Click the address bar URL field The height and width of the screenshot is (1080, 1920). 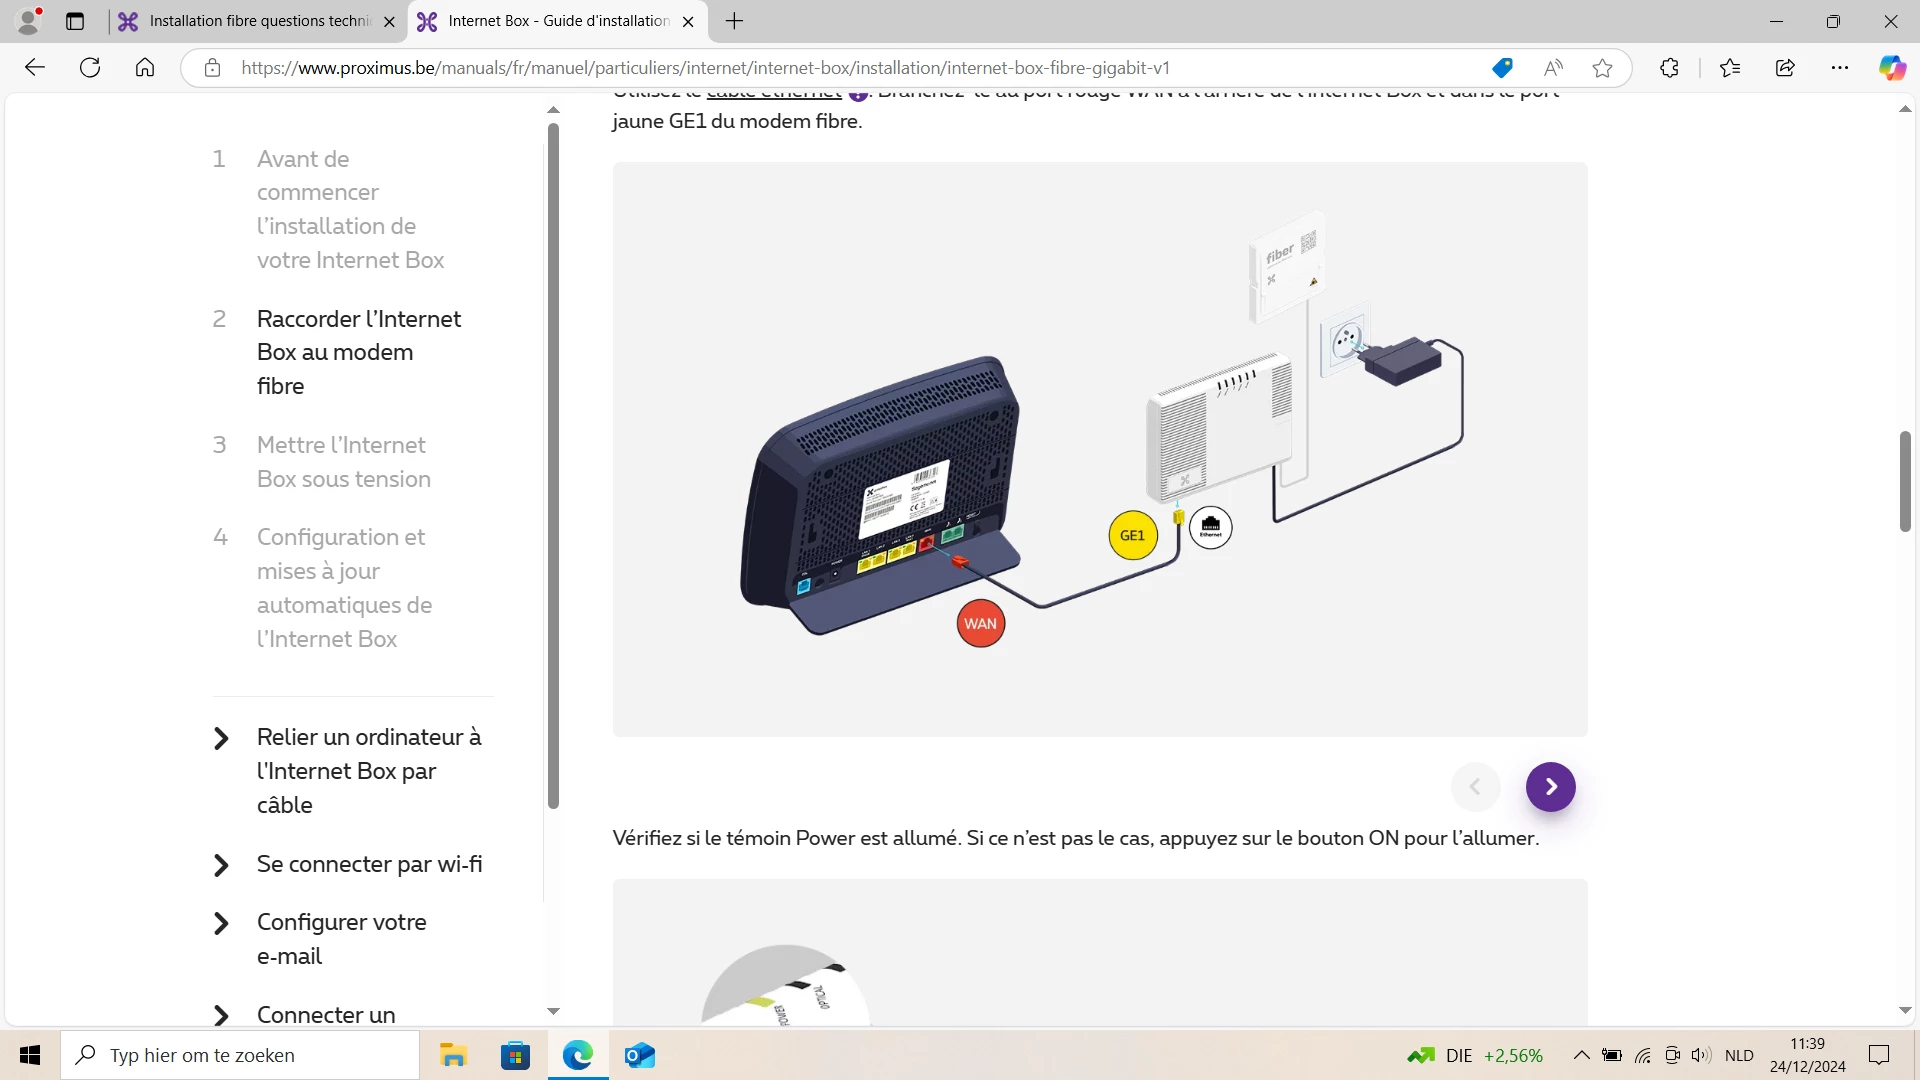[704, 68]
